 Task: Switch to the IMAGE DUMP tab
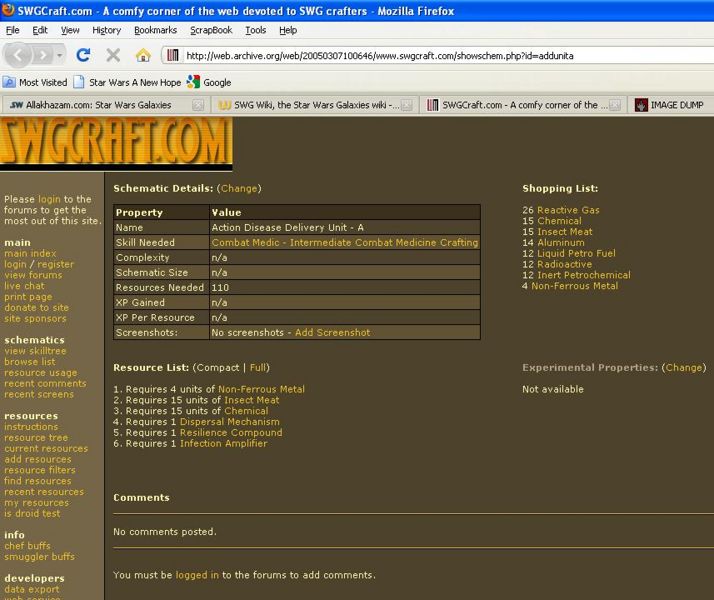pyautogui.click(x=672, y=104)
